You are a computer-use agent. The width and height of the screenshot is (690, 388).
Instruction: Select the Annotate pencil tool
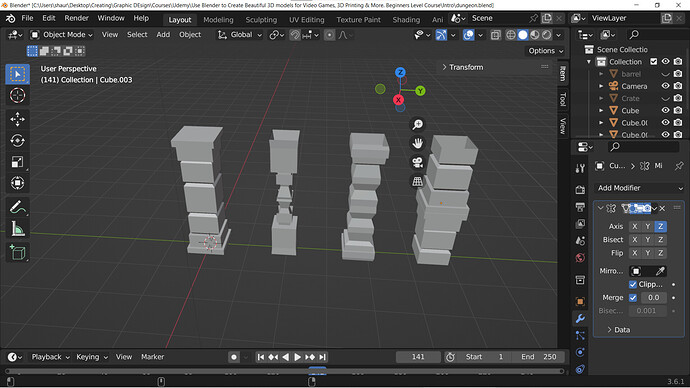[18, 207]
